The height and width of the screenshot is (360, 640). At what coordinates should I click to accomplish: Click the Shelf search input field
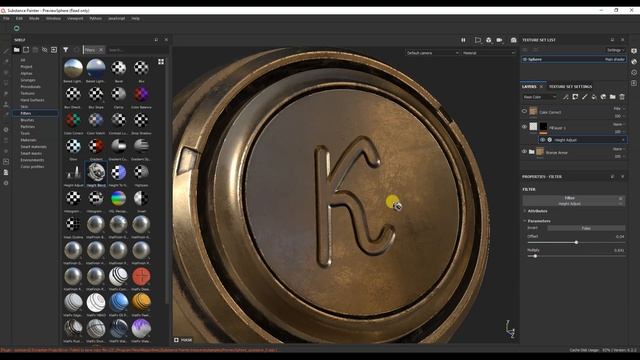137,50
